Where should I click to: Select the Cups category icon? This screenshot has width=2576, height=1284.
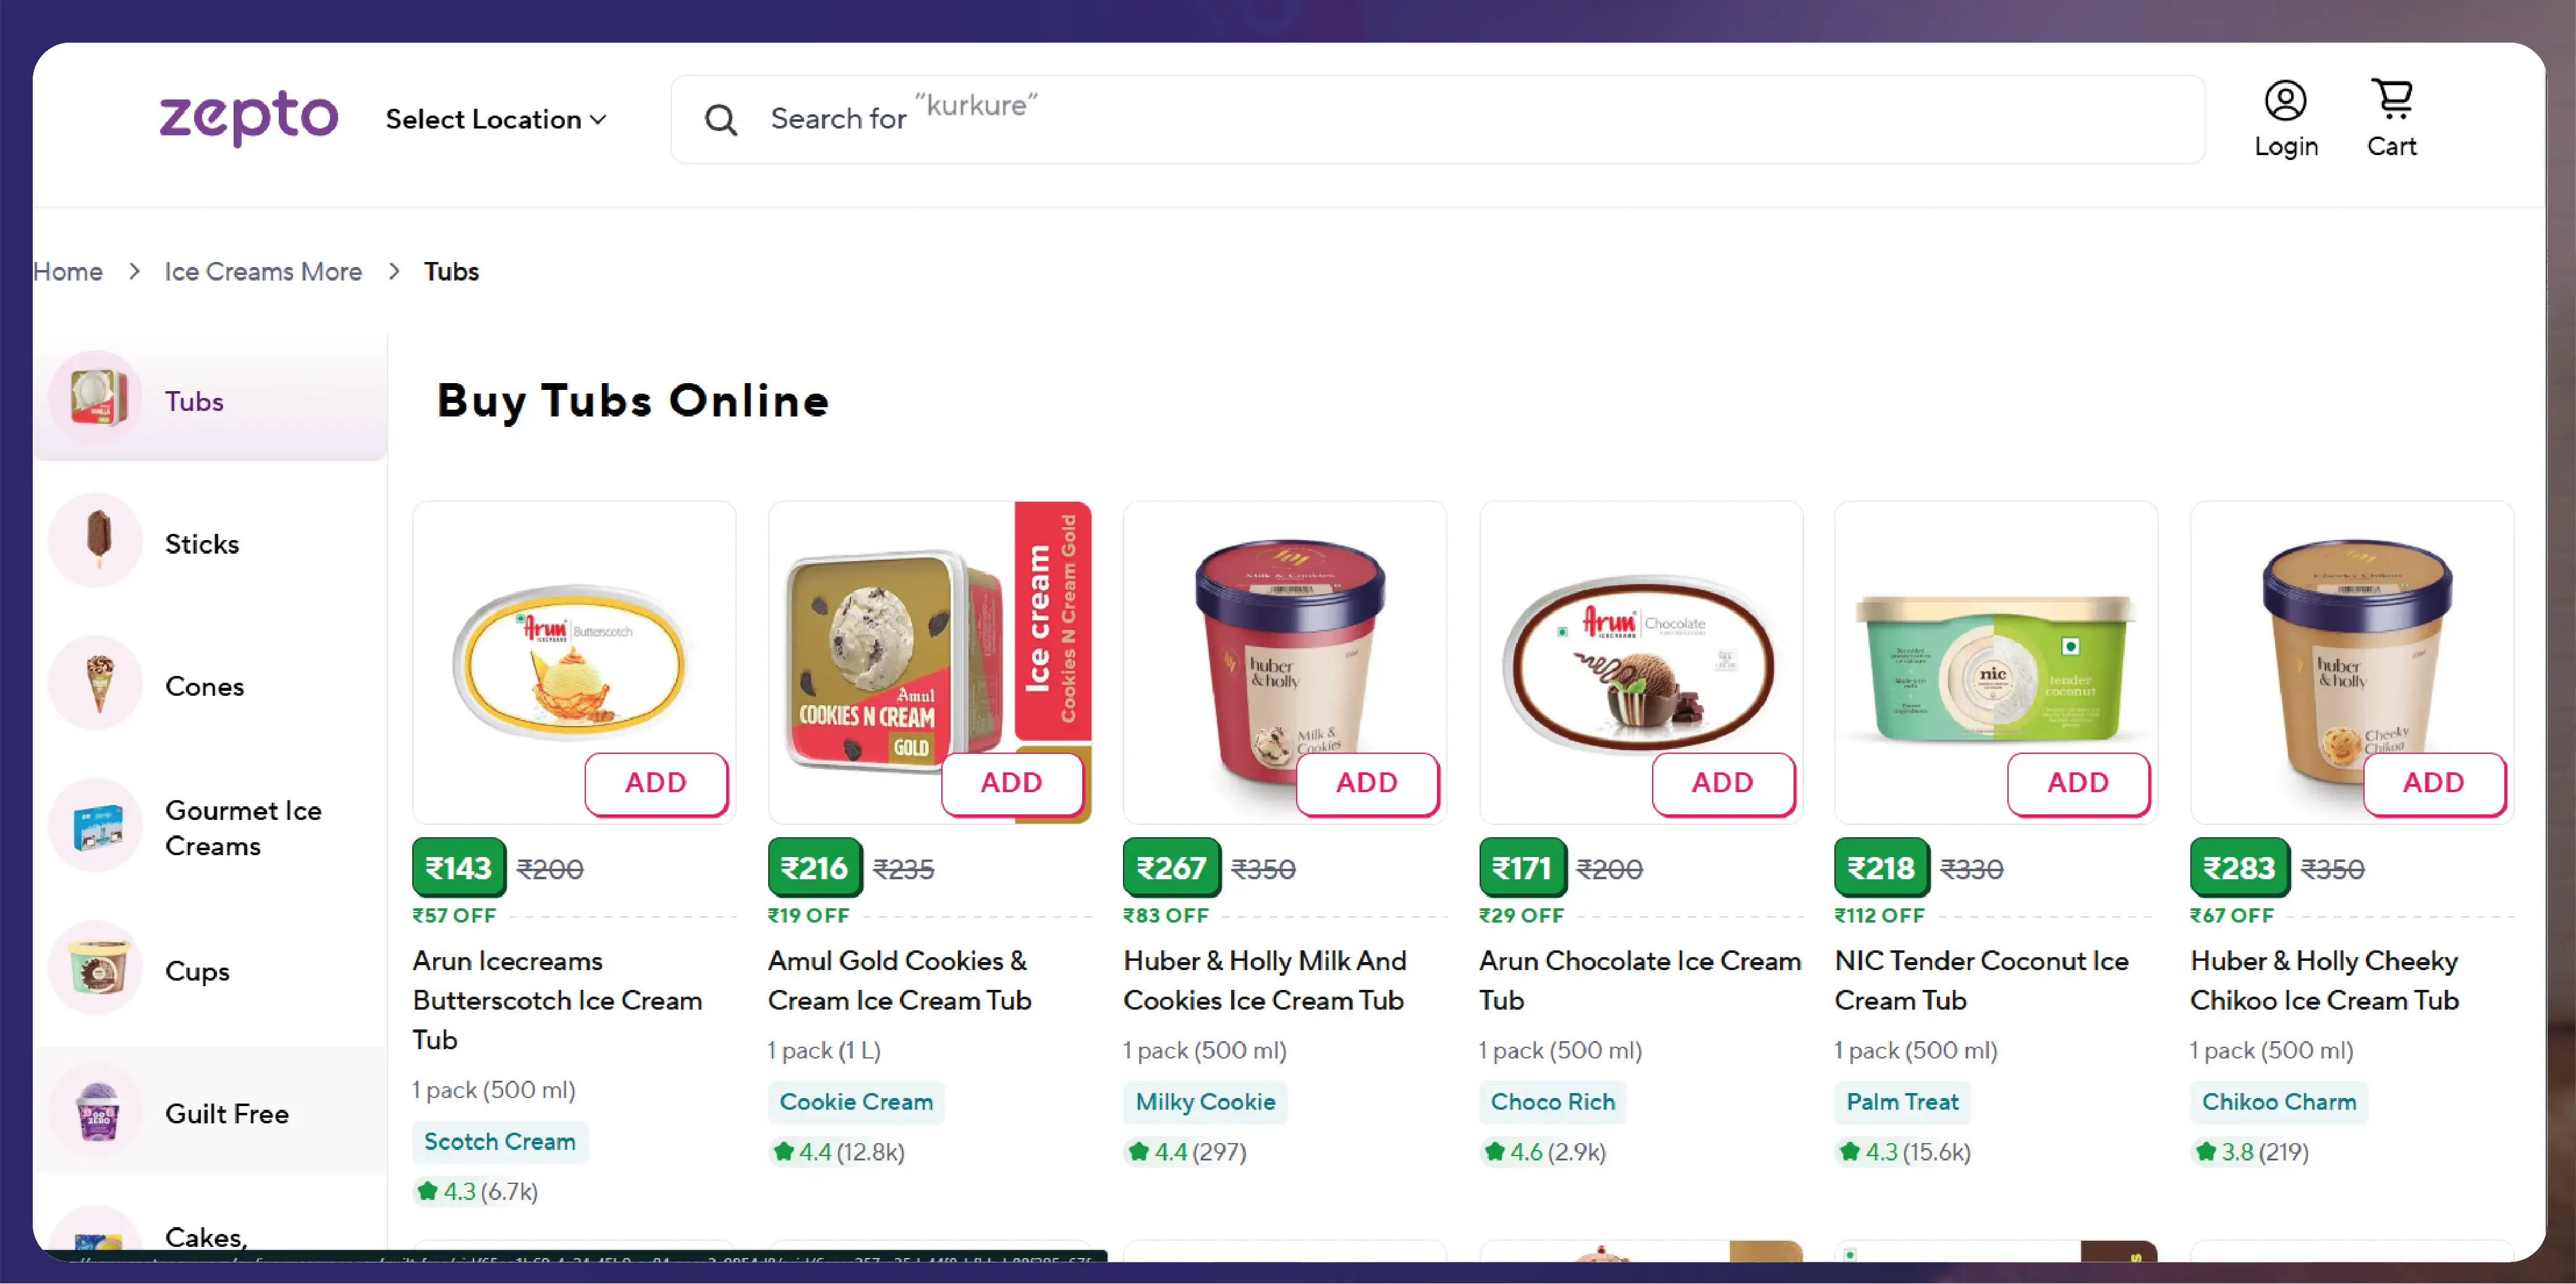[x=97, y=969]
